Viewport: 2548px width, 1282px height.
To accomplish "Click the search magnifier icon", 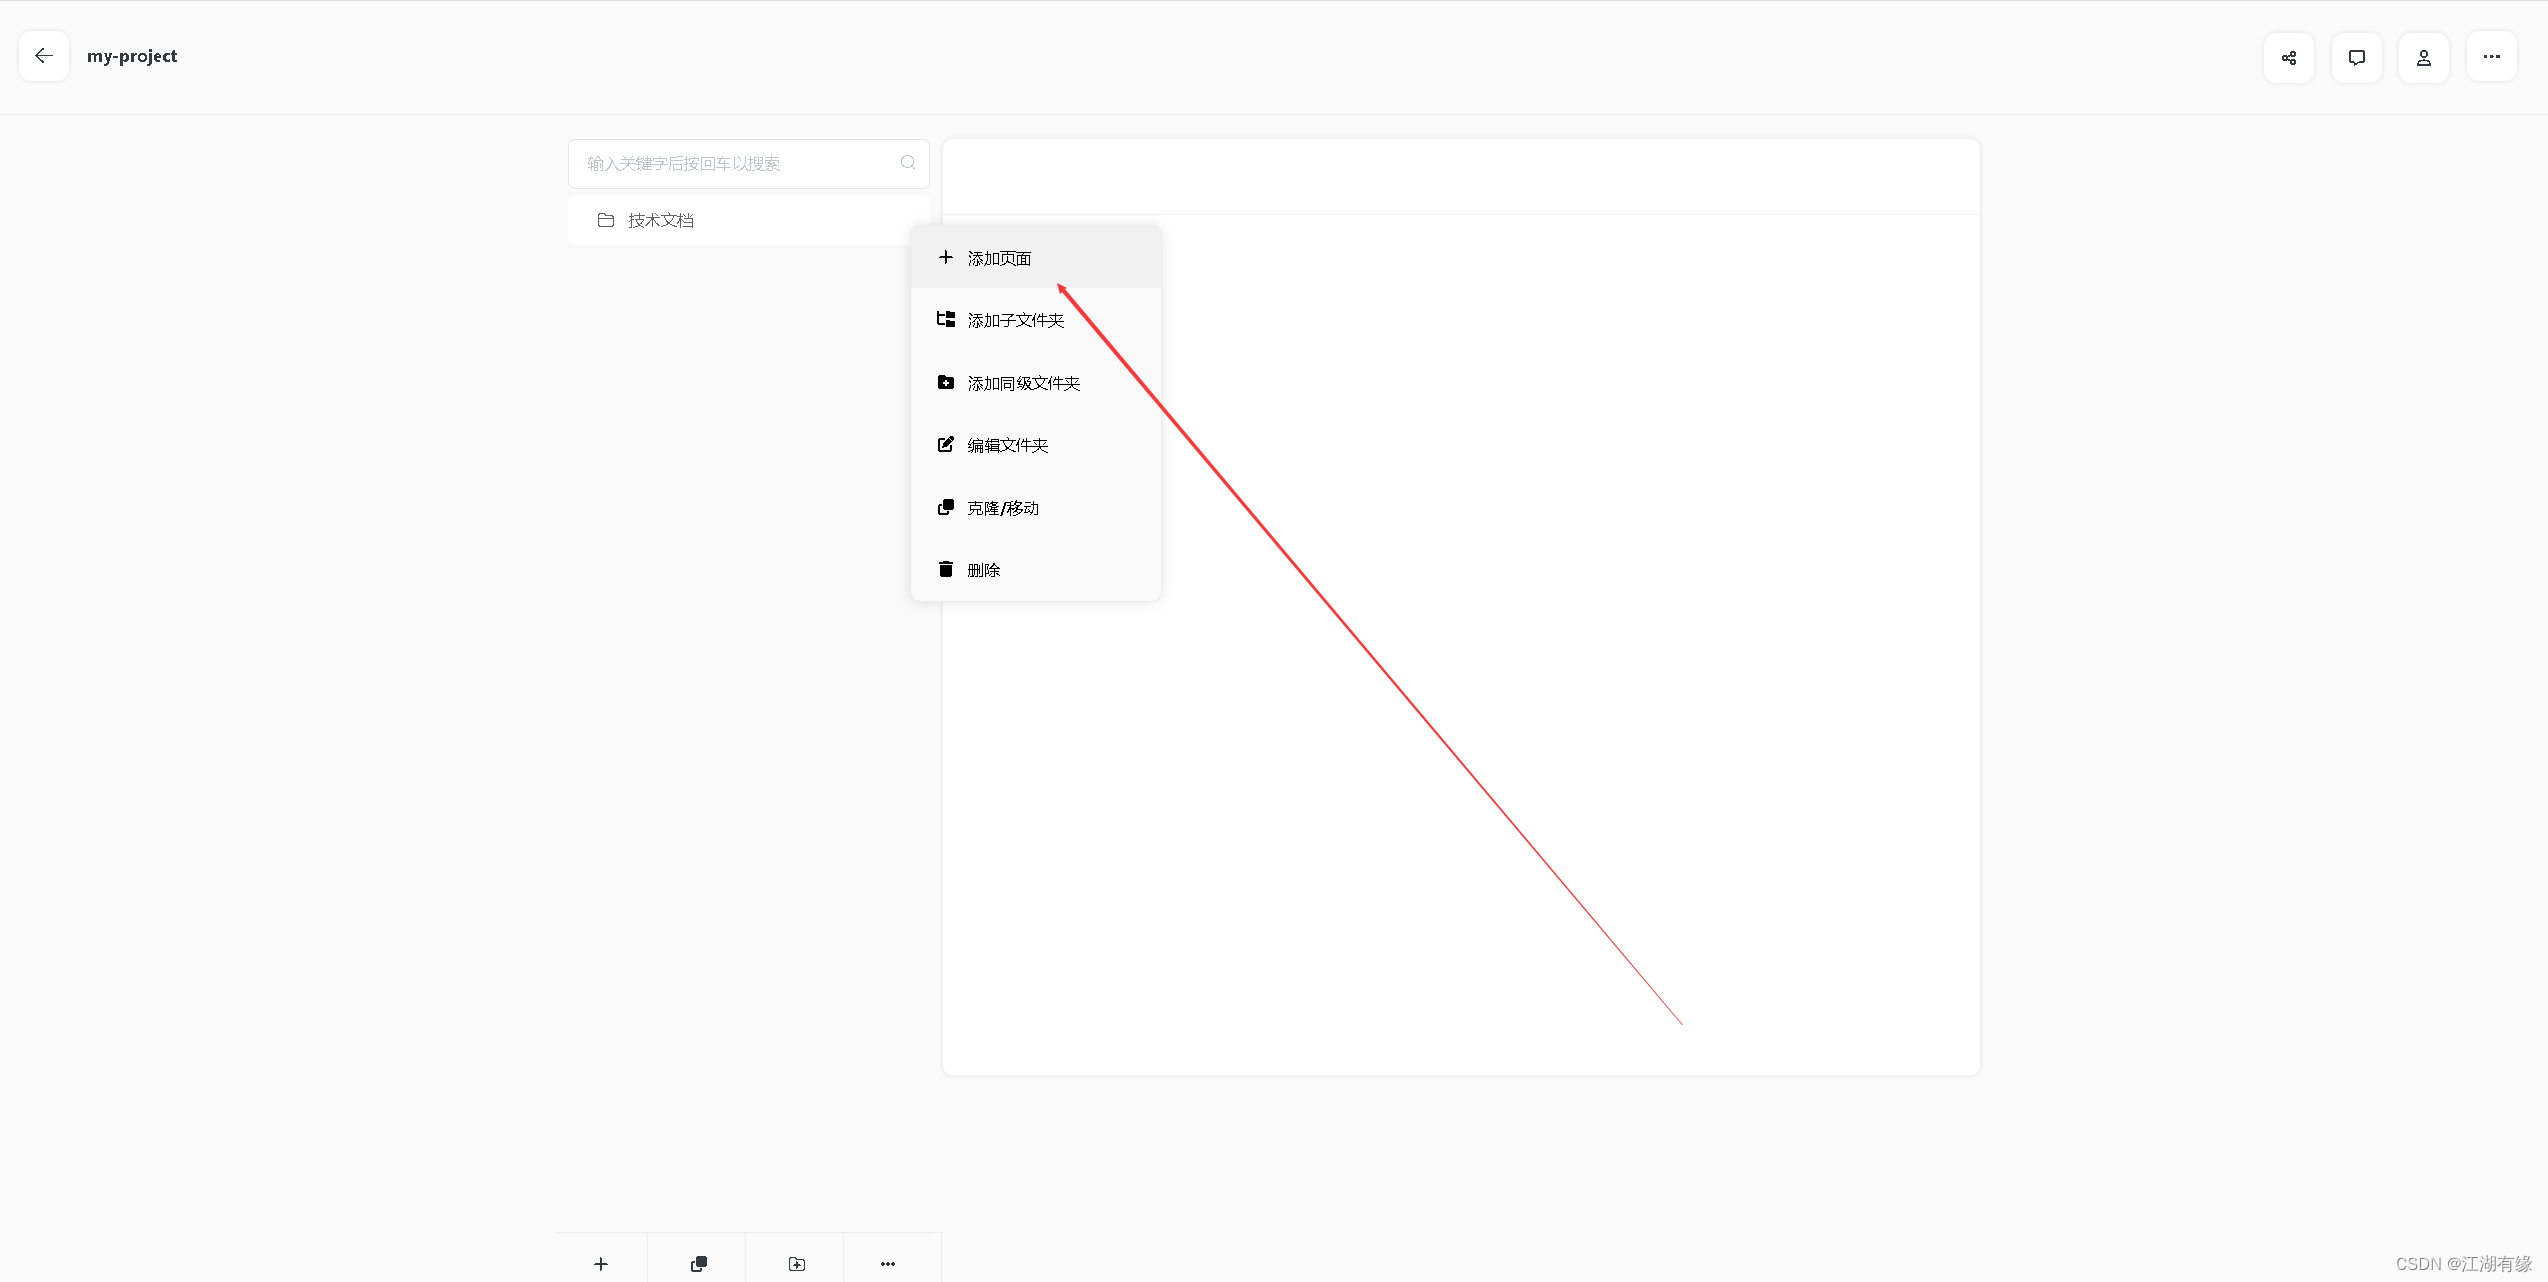I will [x=908, y=163].
